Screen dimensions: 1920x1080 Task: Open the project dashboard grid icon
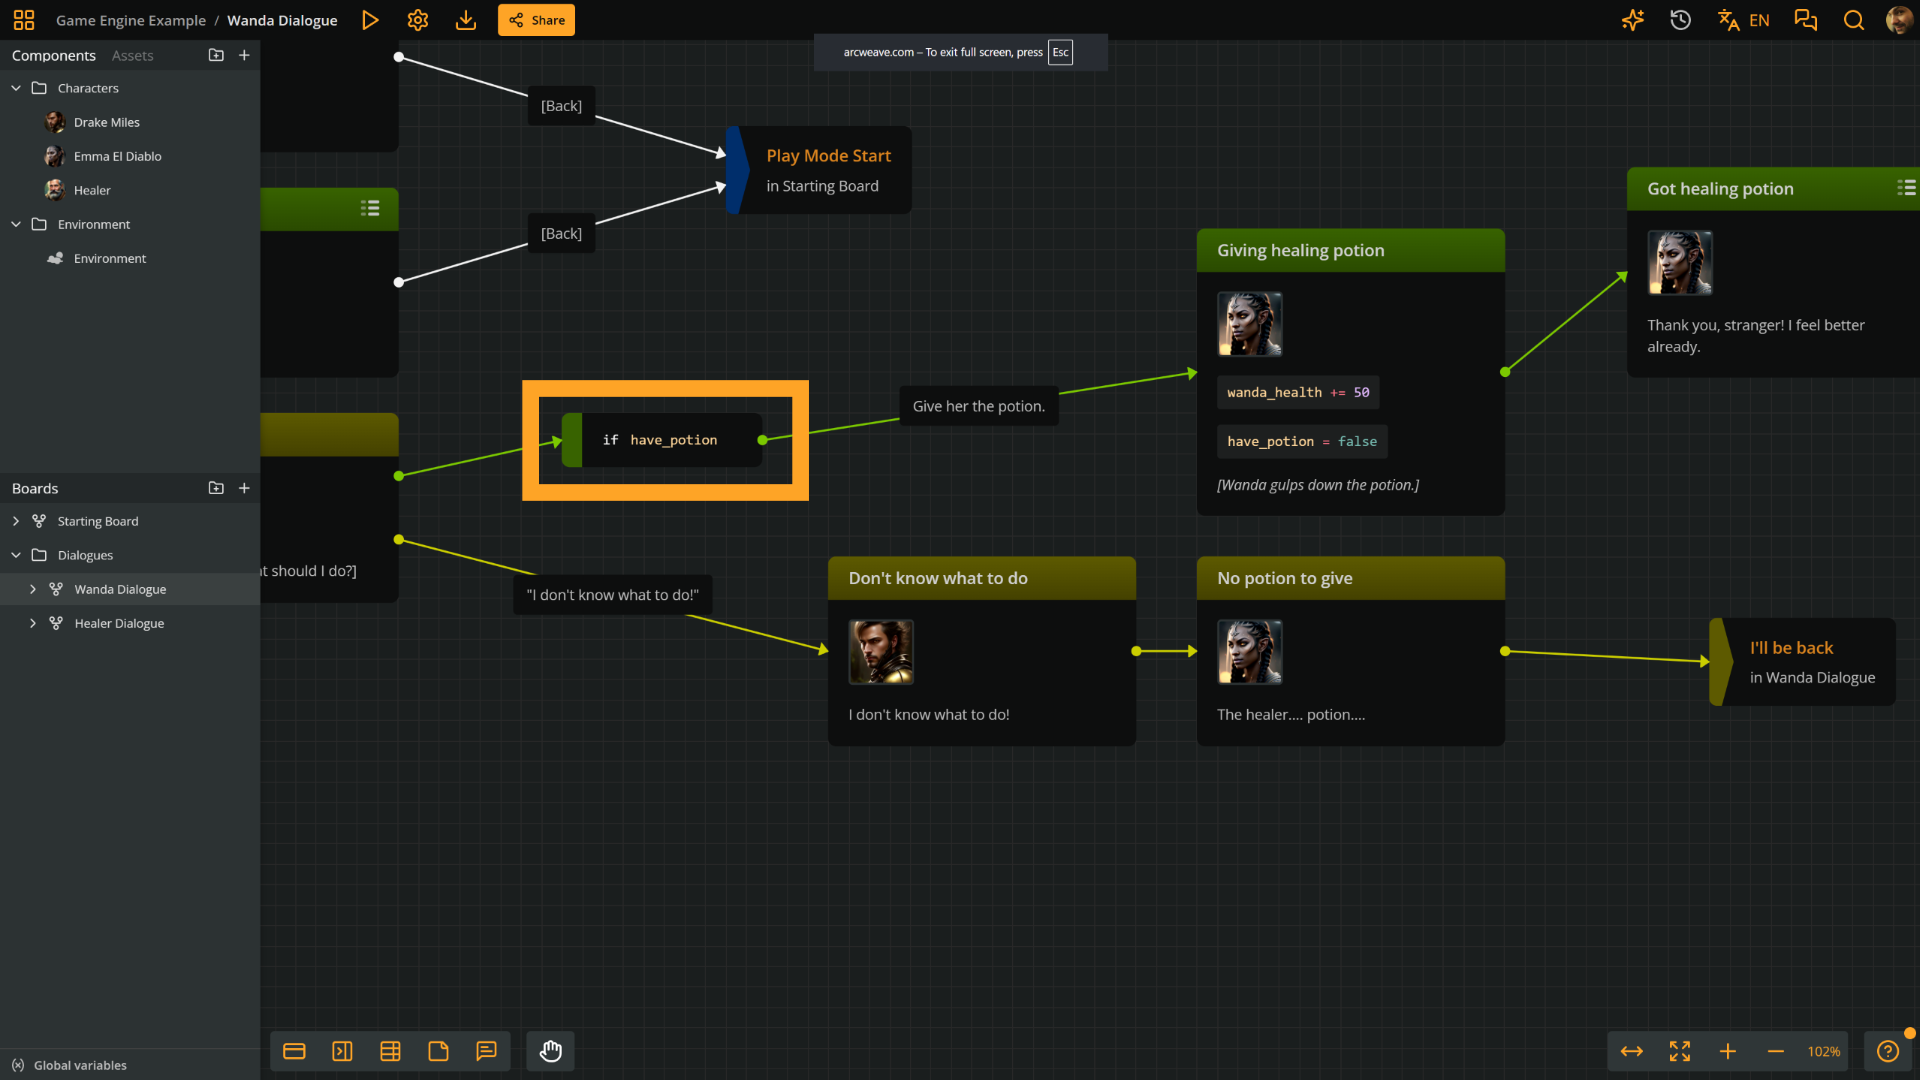[x=24, y=20]
